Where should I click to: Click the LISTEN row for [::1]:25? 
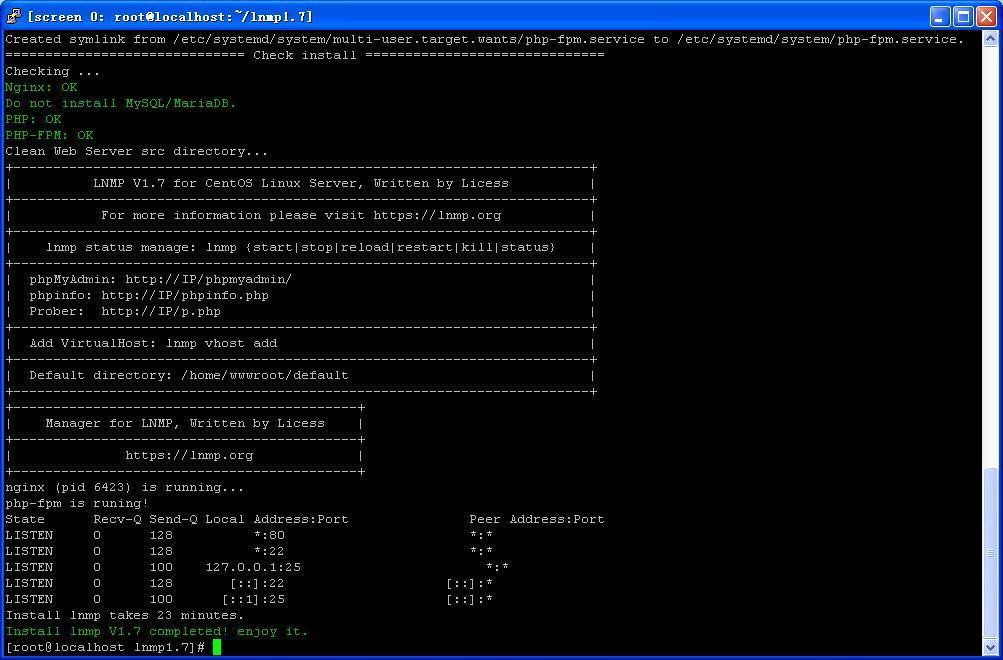[x=249, y=599]
